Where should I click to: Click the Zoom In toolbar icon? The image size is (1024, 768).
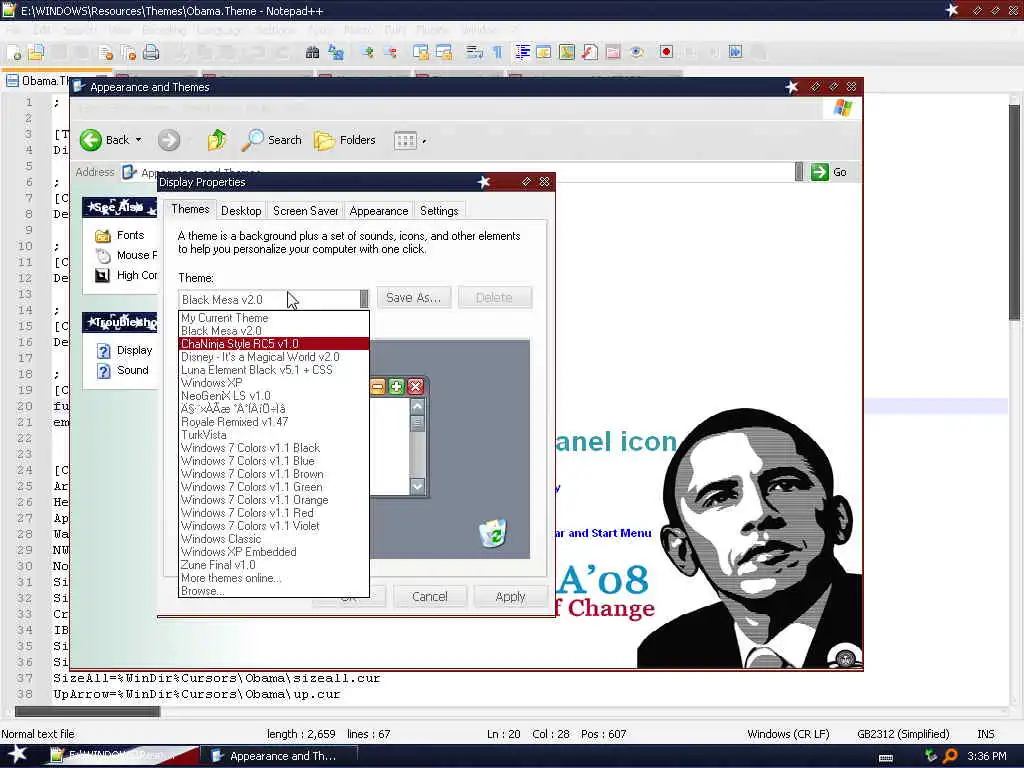[x=368, y=52]
